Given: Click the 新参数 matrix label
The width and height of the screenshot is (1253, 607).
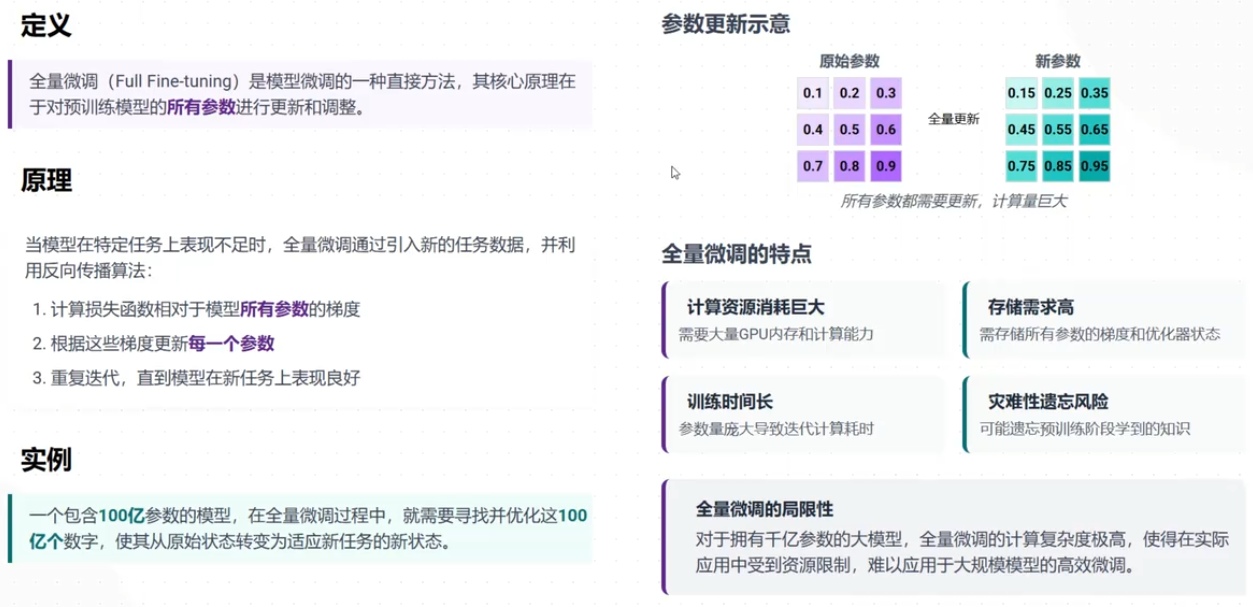Looking at the screenshot, I should (1058, 60).
